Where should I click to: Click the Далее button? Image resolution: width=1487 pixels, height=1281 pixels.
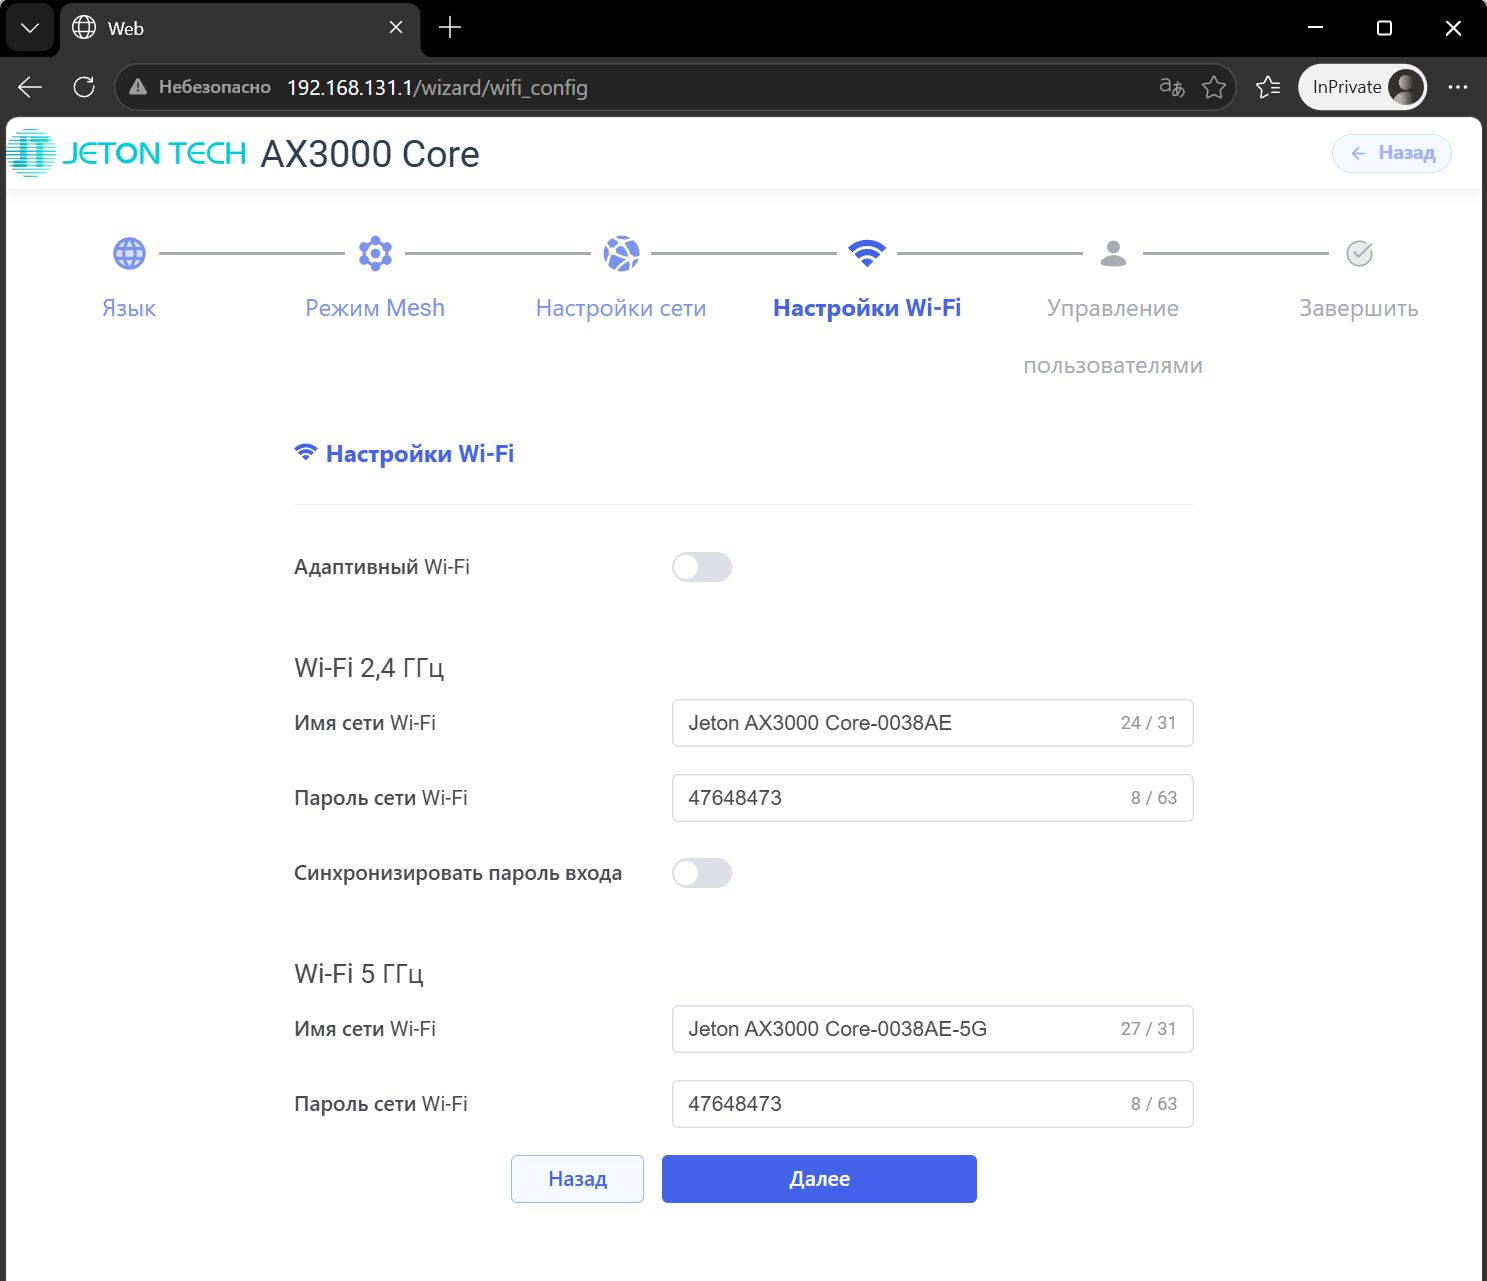(819, 1179)
